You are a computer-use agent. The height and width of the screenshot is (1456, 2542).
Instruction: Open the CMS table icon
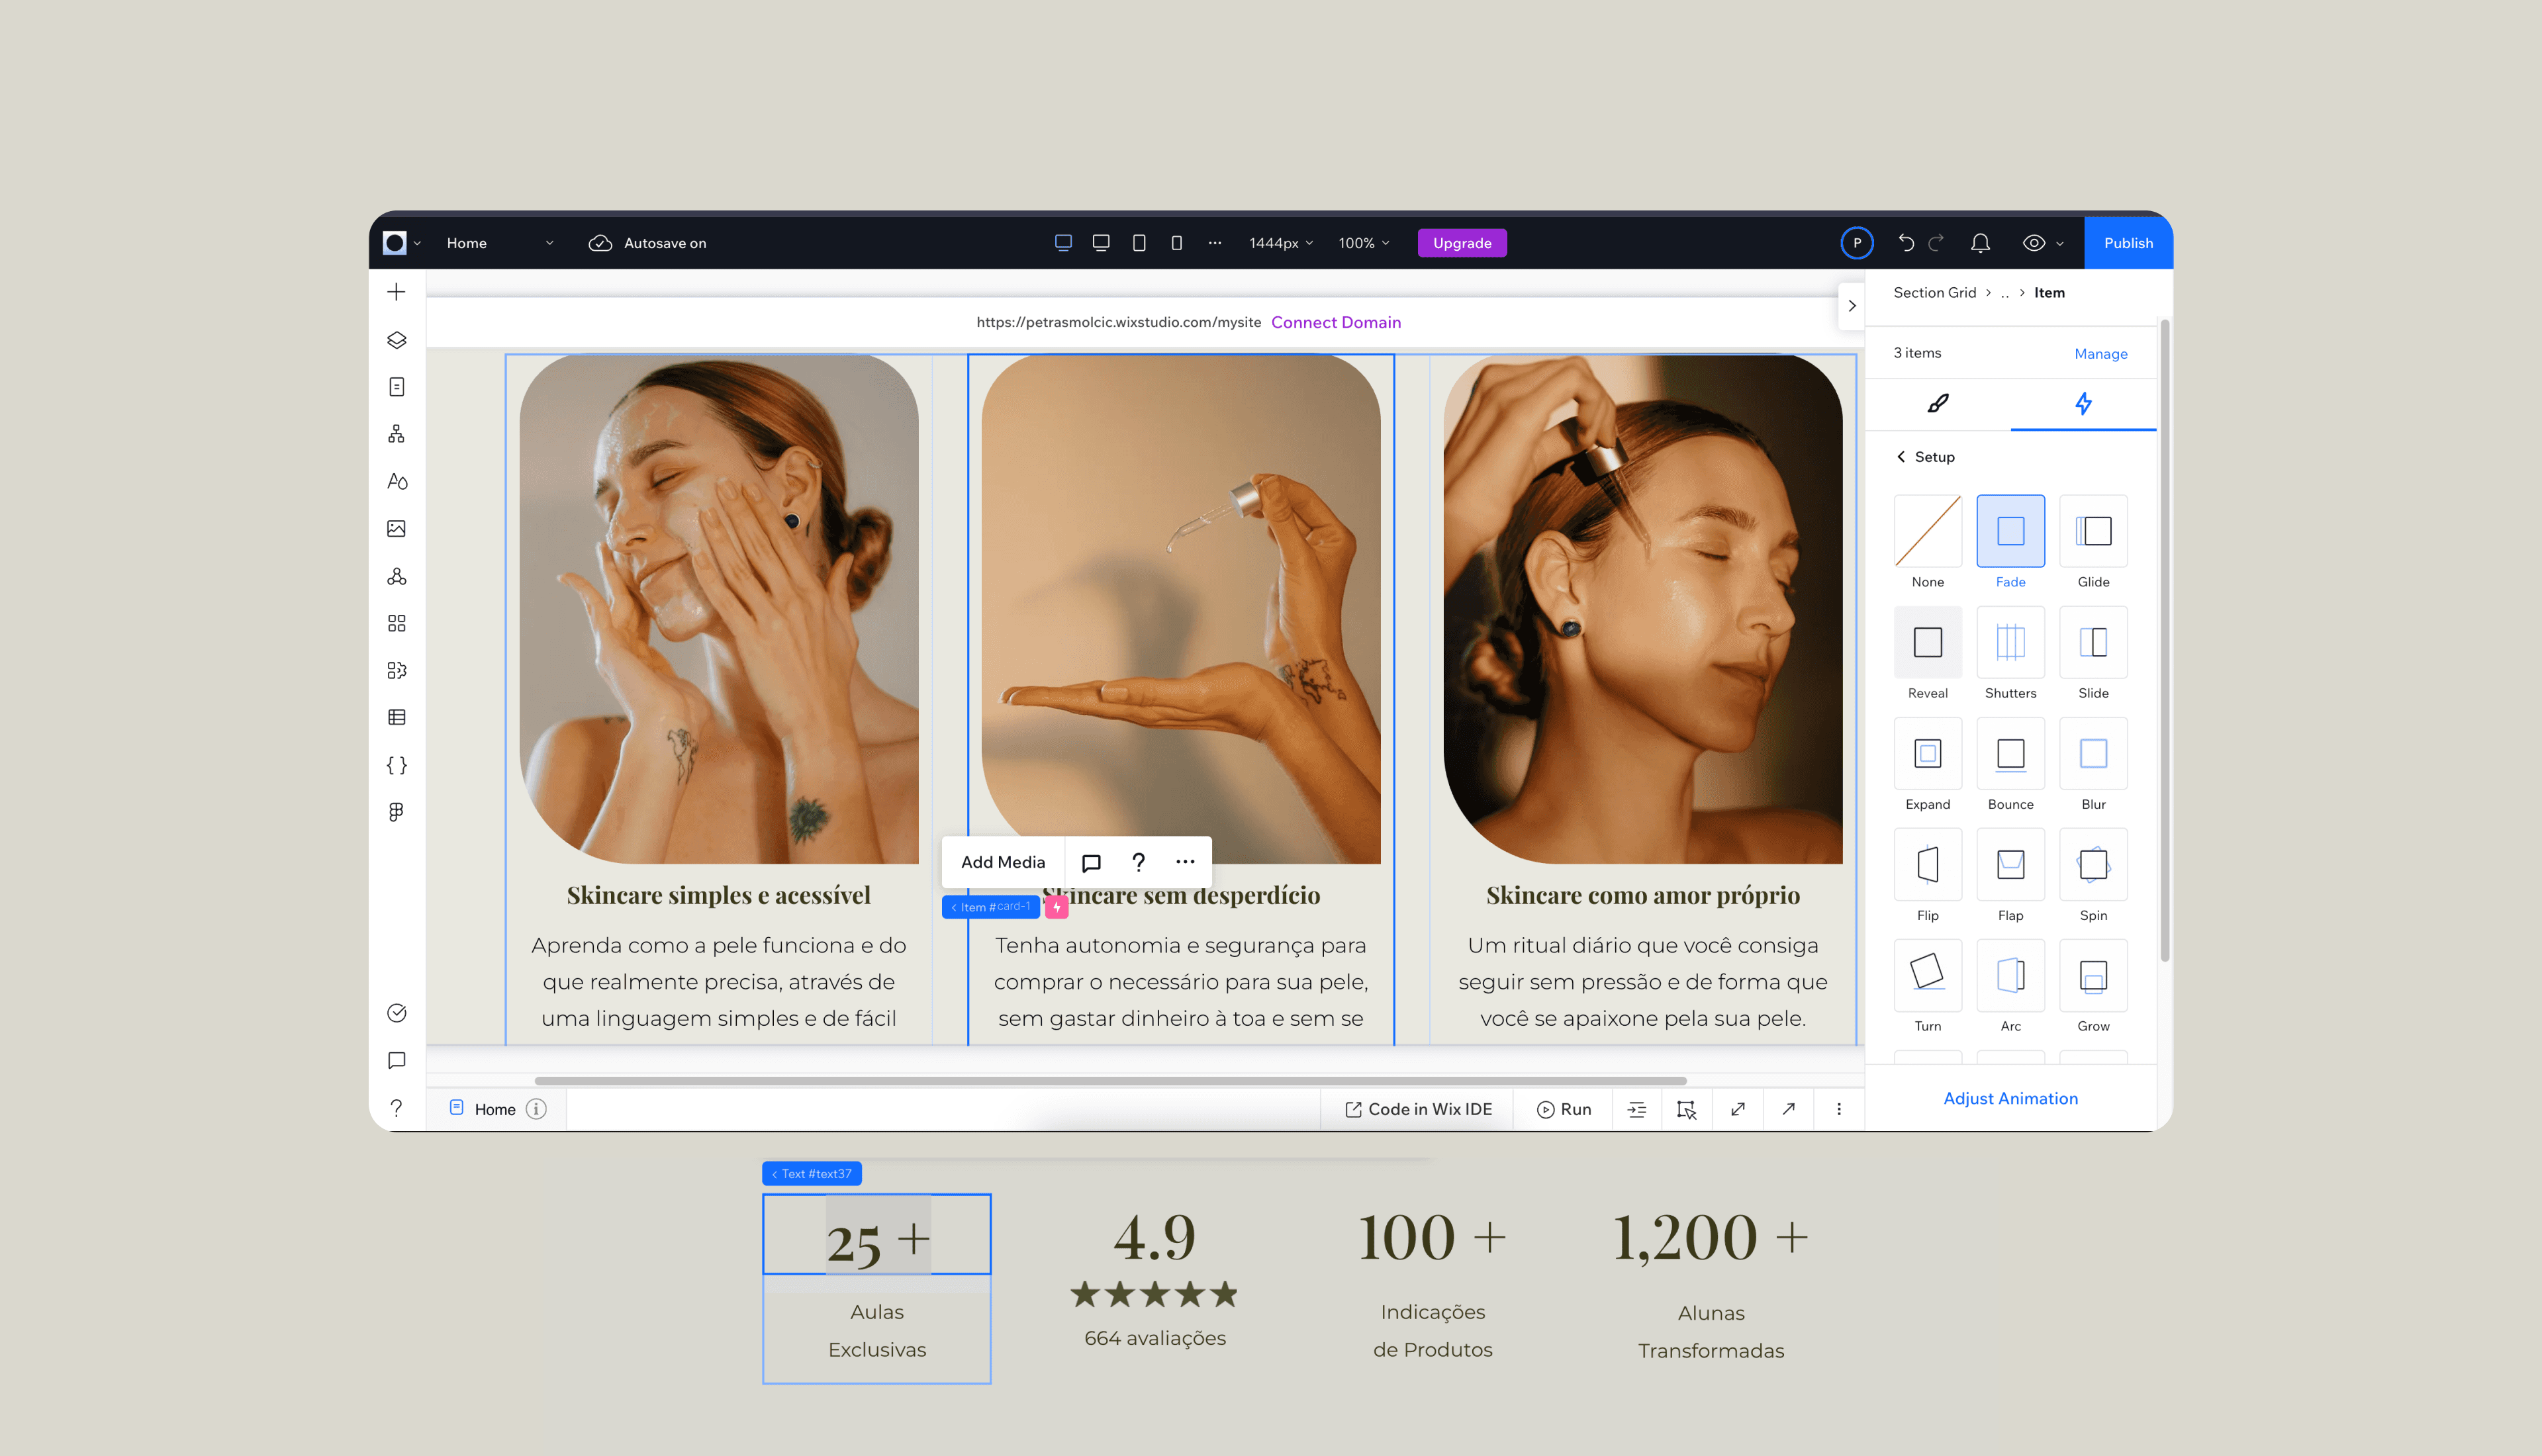[396, 717]
